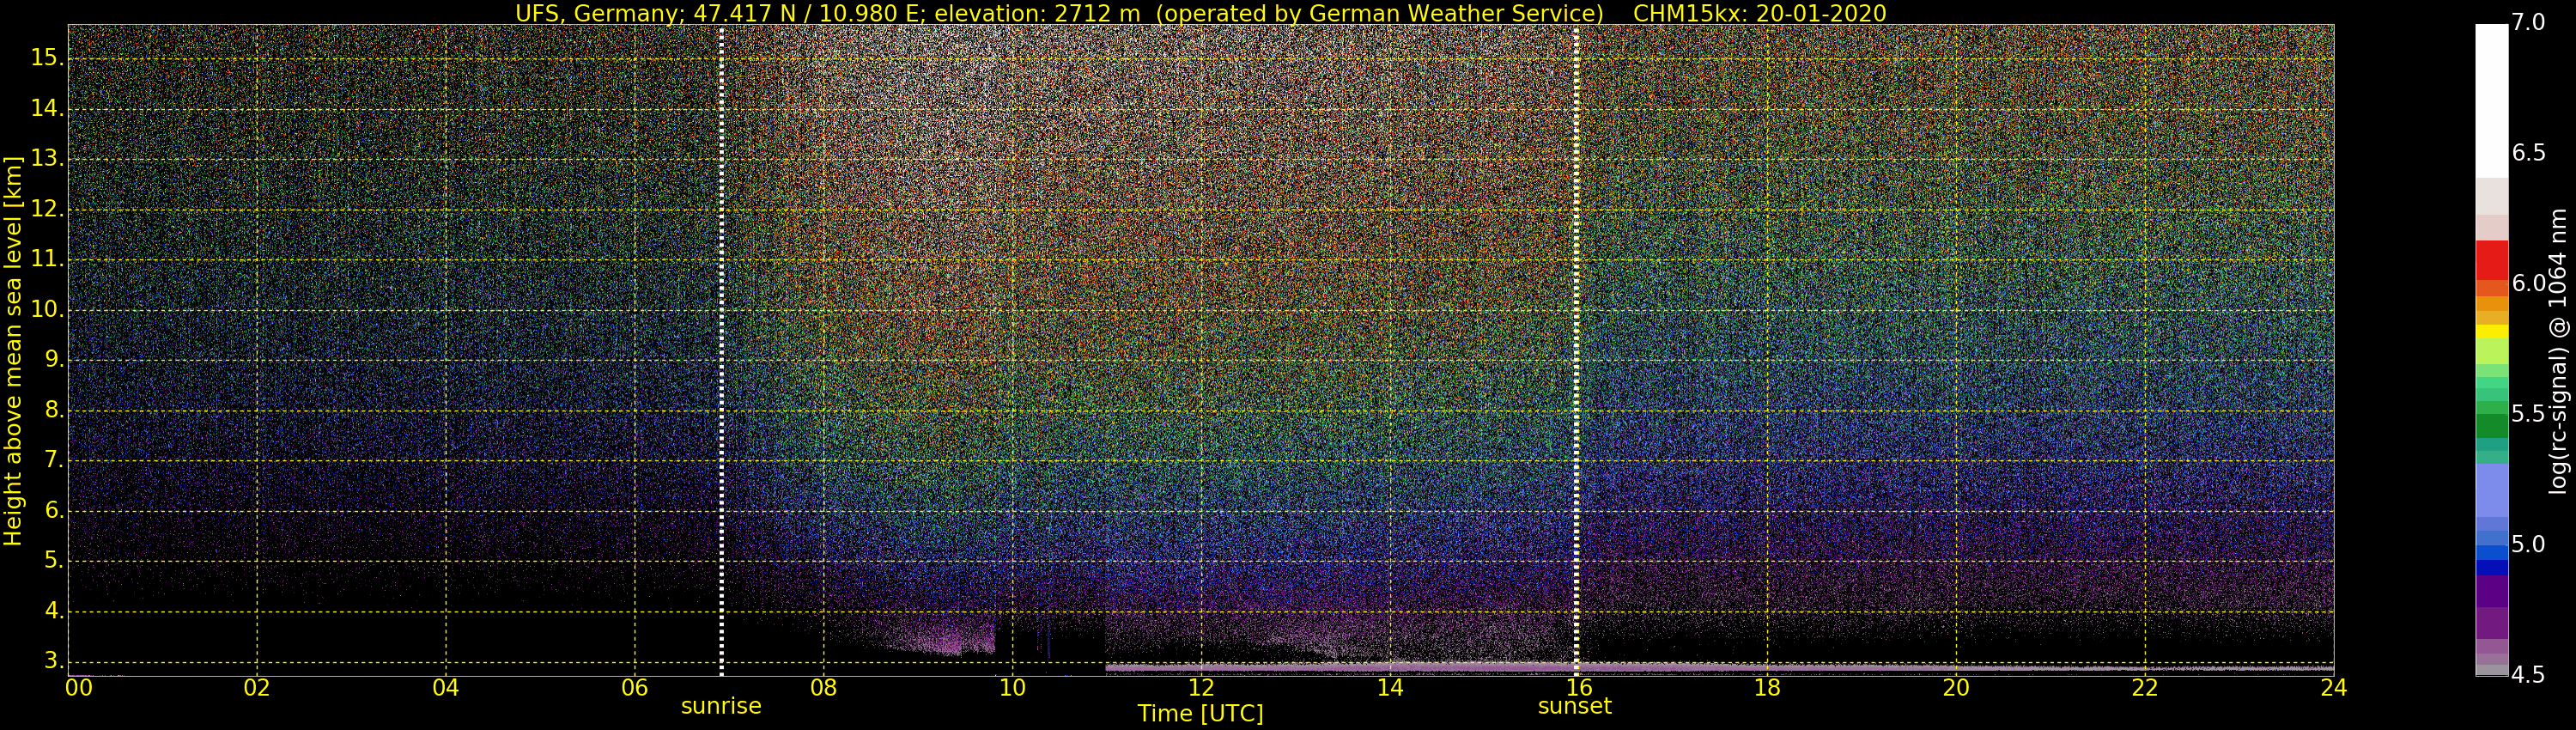
Task: Click the colorbar value '6.5'
Action: (x=2528, y=153)
